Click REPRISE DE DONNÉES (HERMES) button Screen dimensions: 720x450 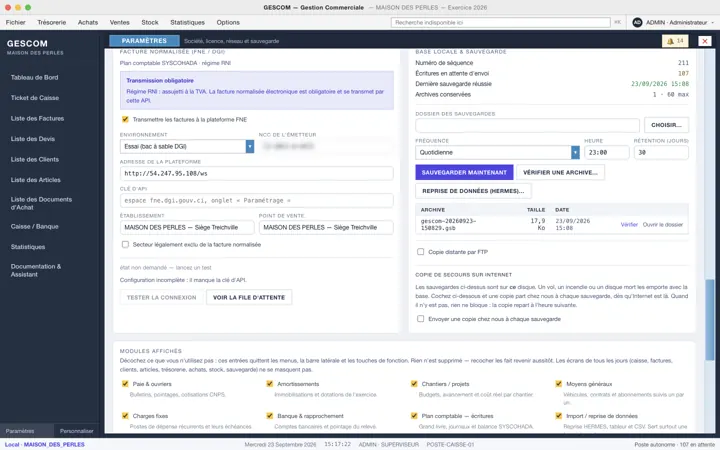473,191
